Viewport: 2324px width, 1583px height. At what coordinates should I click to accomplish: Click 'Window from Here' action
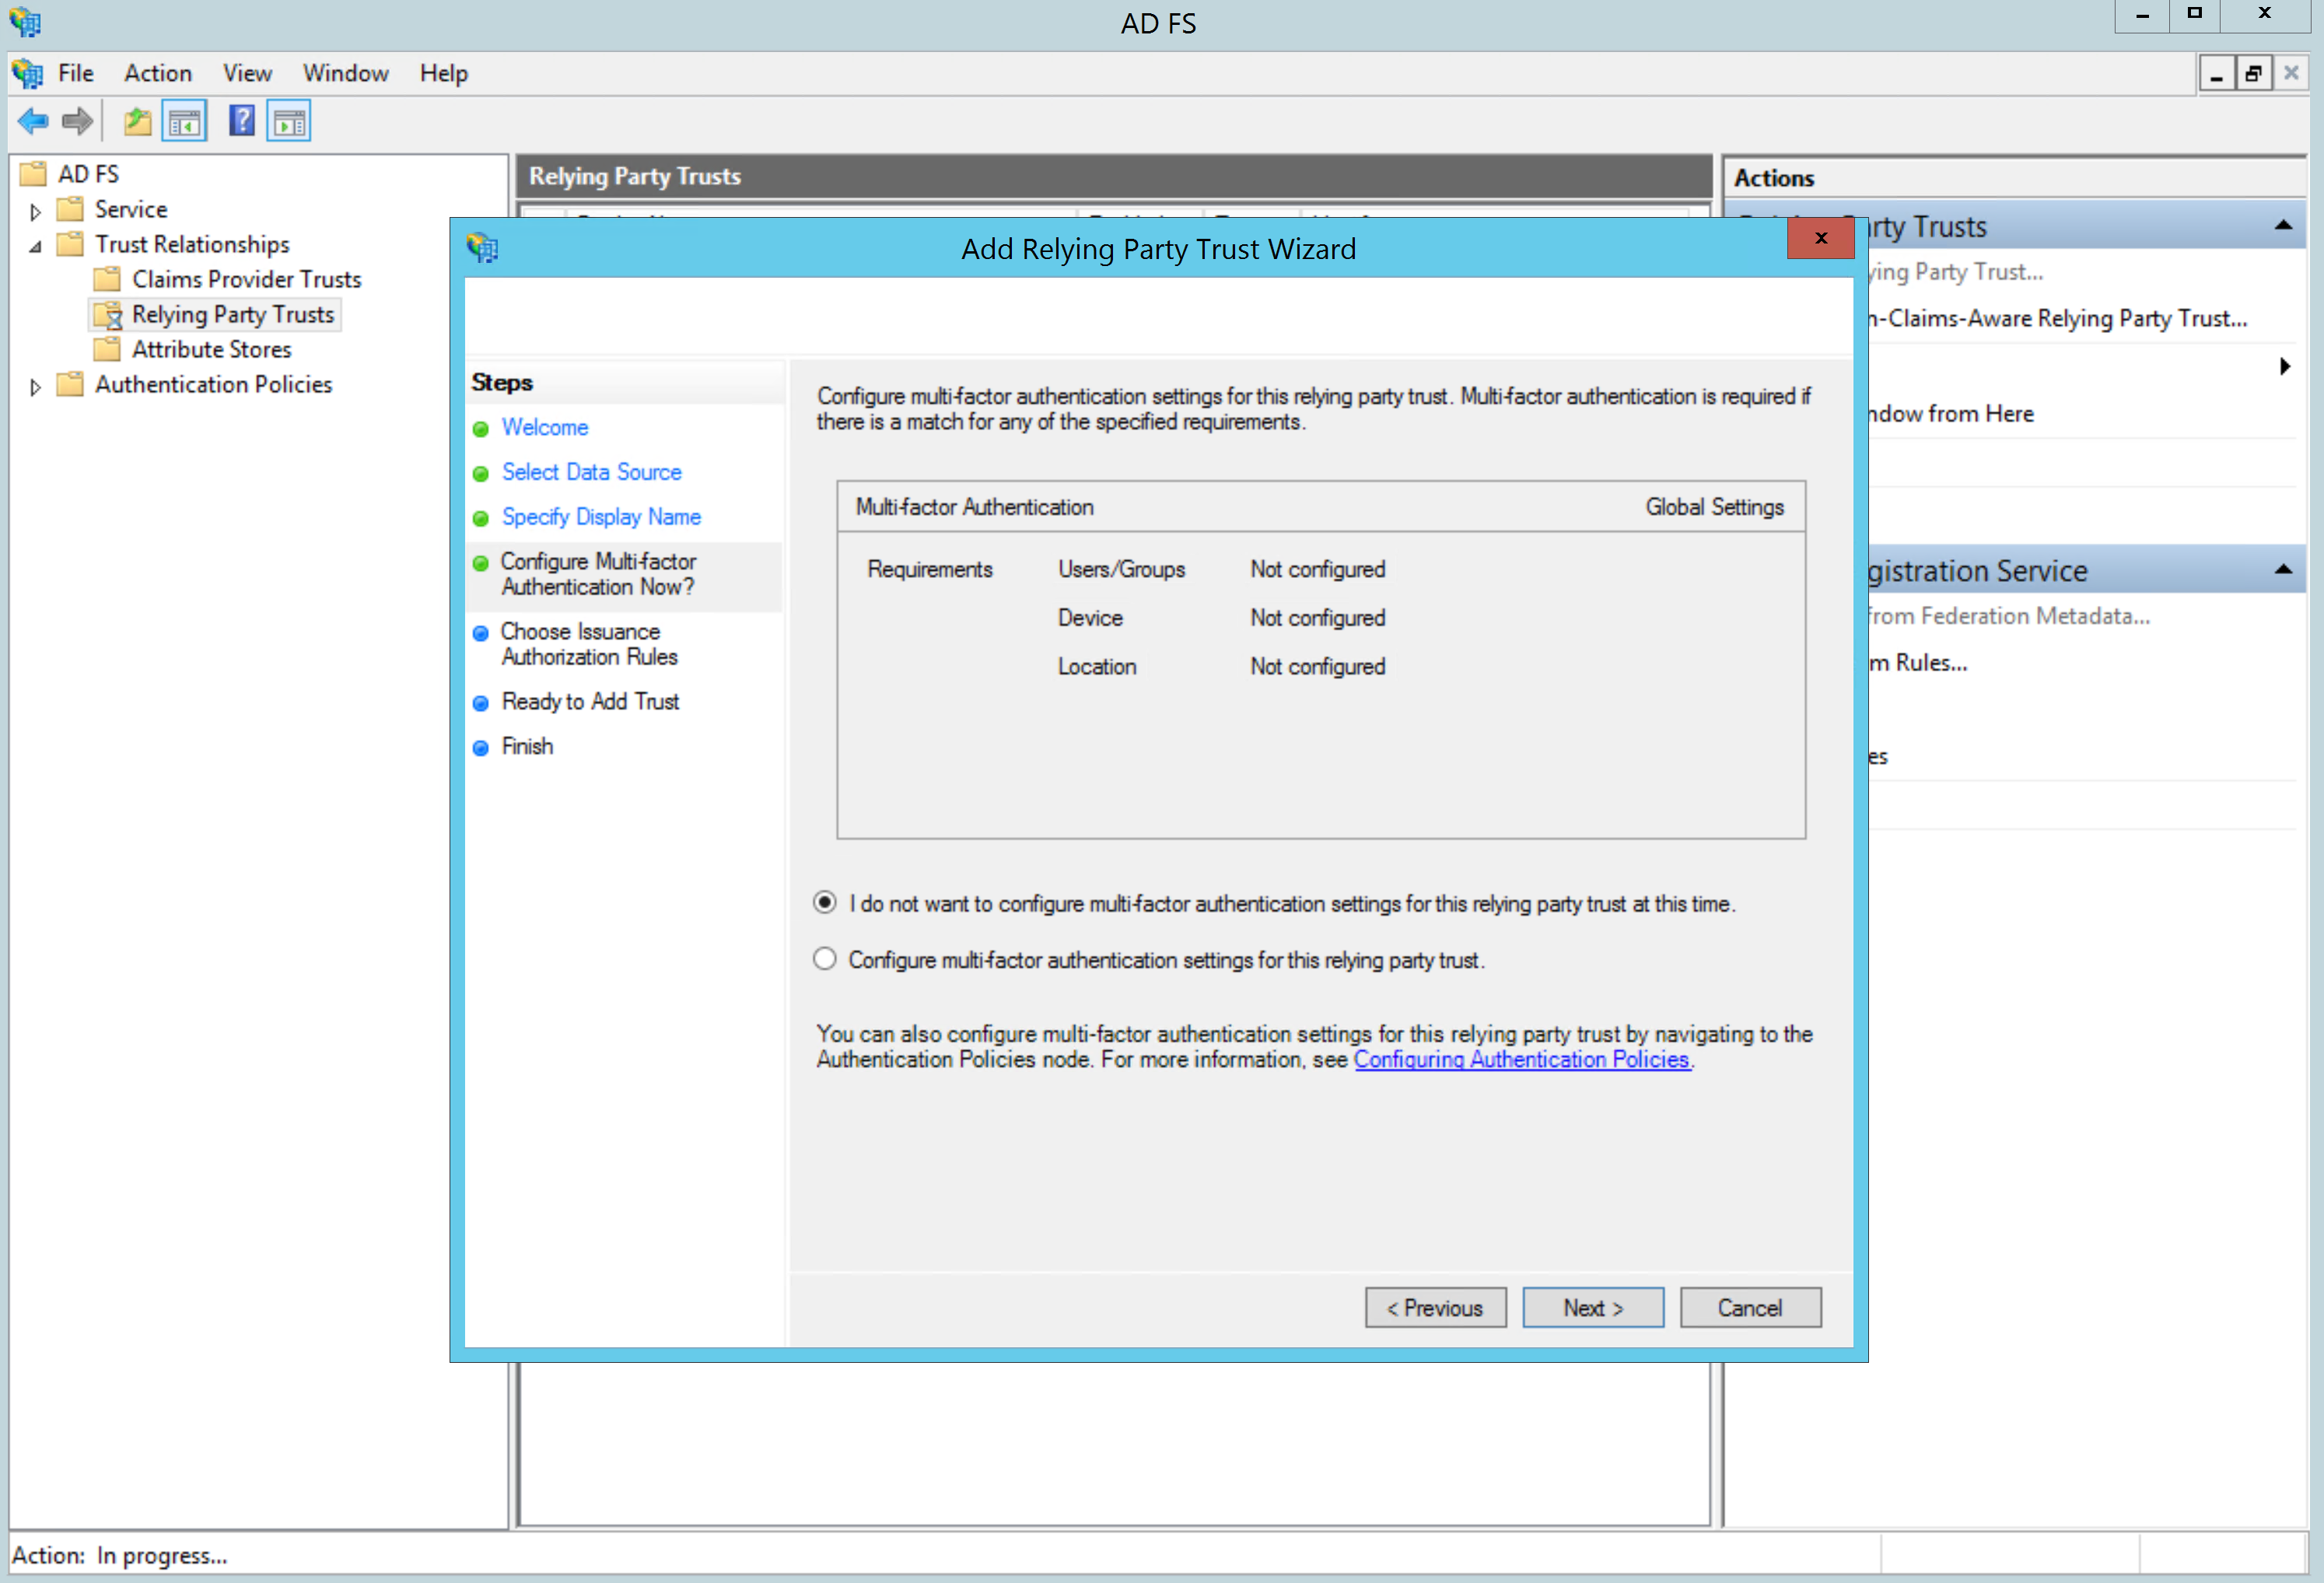point(1951,413)
